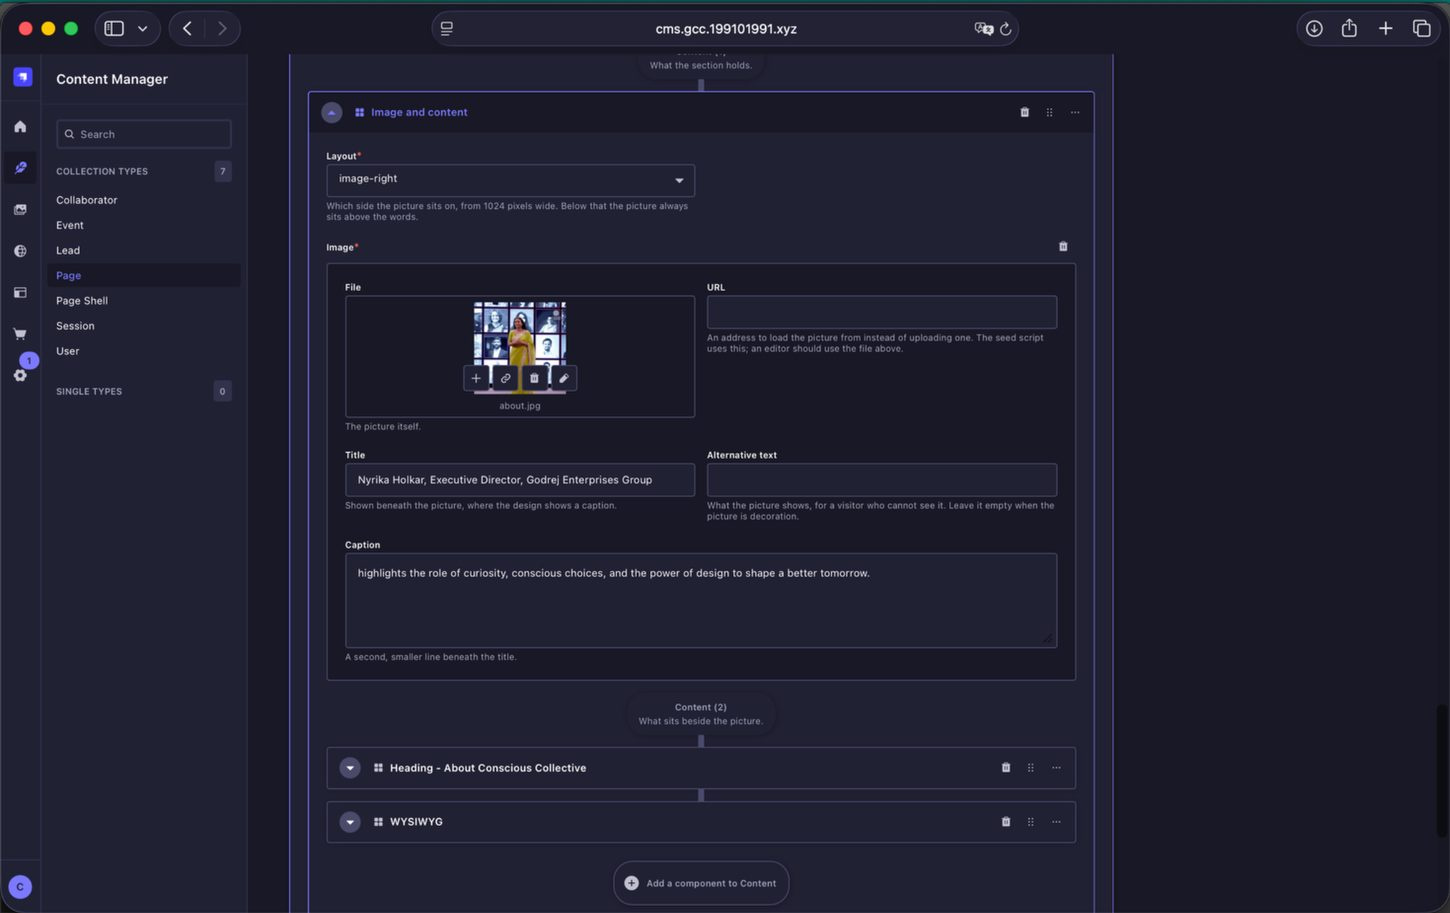Open more options for WYSIWYG component
This screenshot has width=1450, height=913.
coord(1056,822)
